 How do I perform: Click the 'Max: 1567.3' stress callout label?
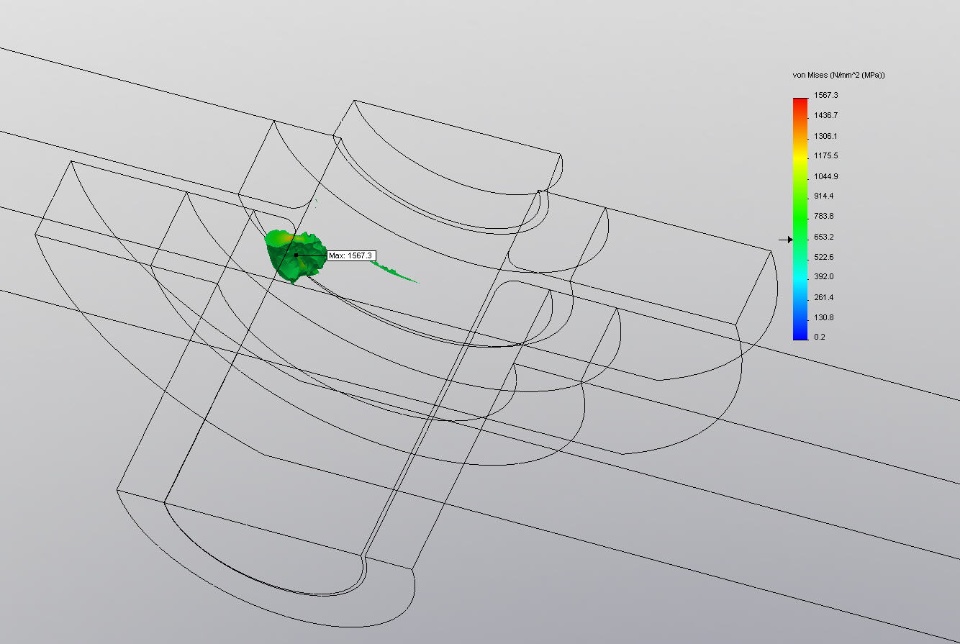pos(351,255)
